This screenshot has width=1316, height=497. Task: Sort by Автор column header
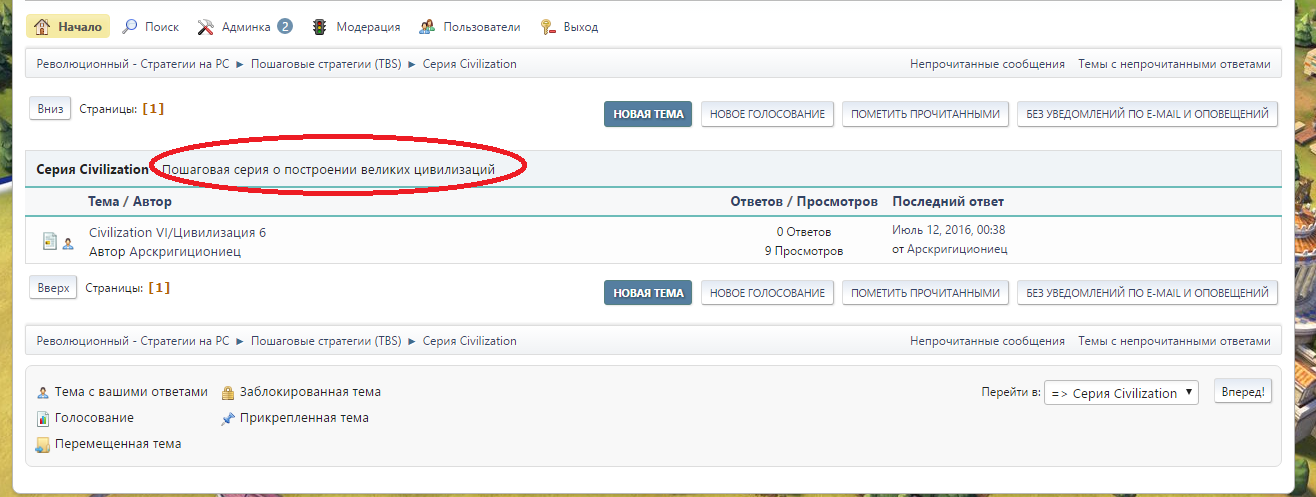(x=153, y=202)
